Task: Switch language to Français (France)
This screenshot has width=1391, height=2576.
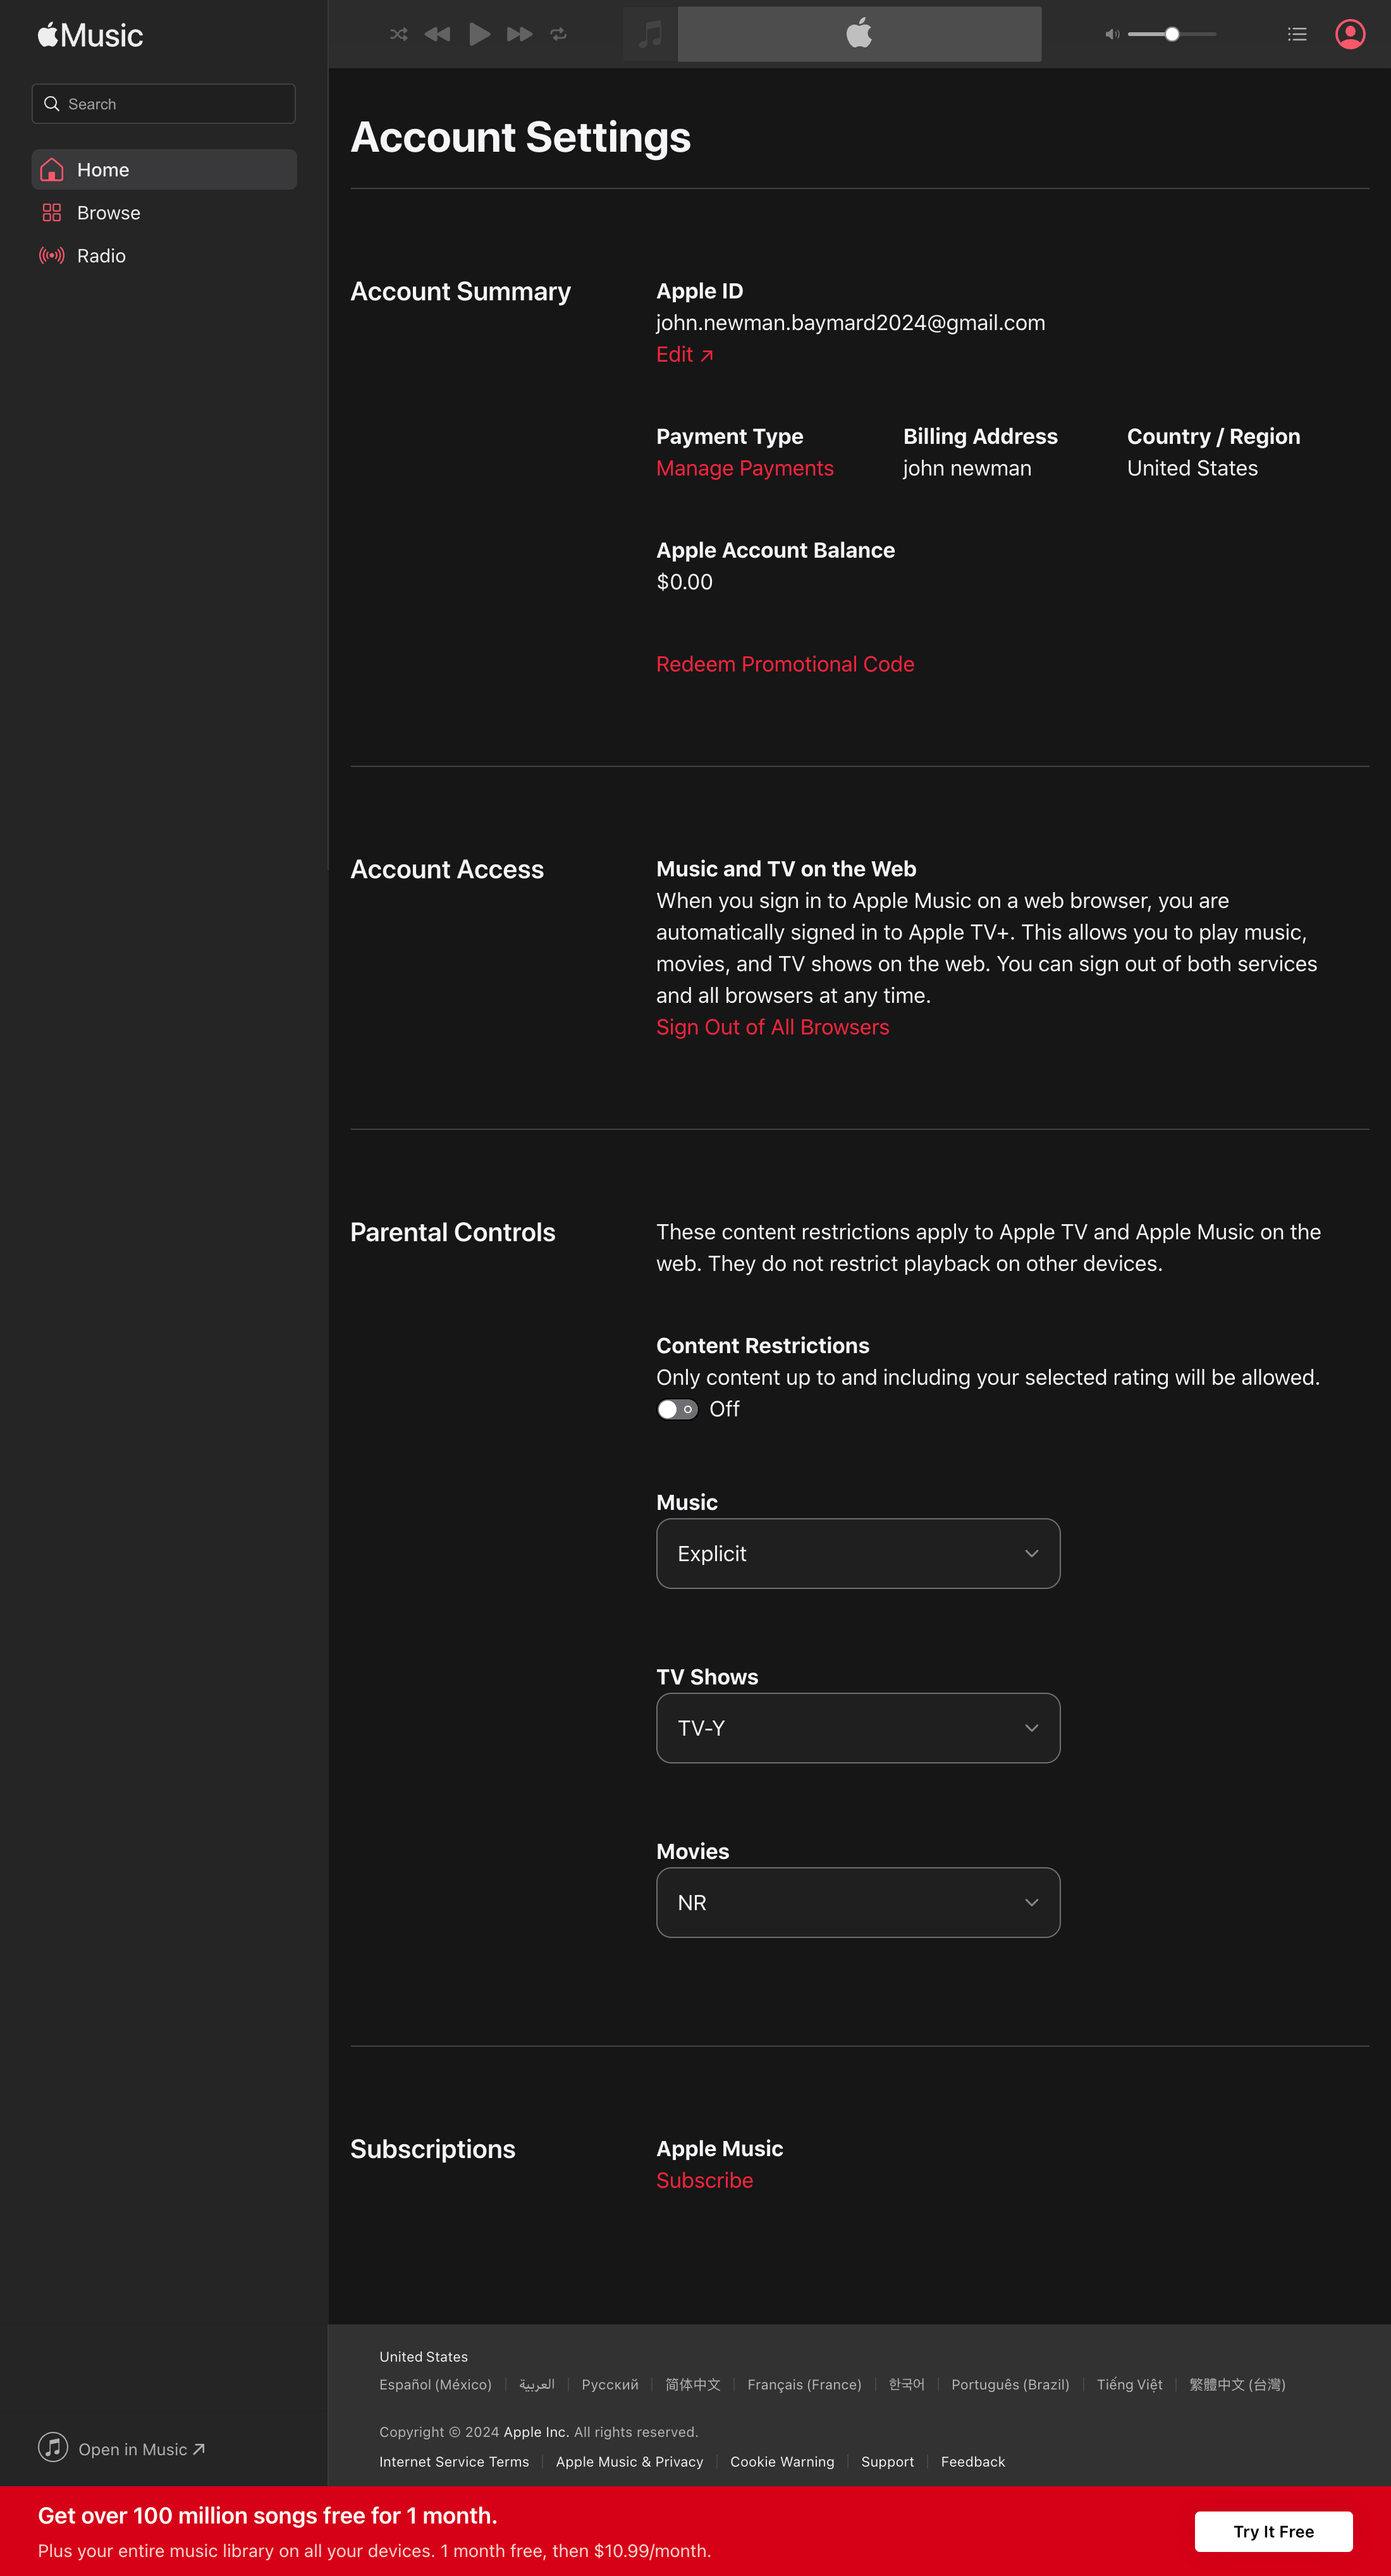Action: tap(805, 2385)
